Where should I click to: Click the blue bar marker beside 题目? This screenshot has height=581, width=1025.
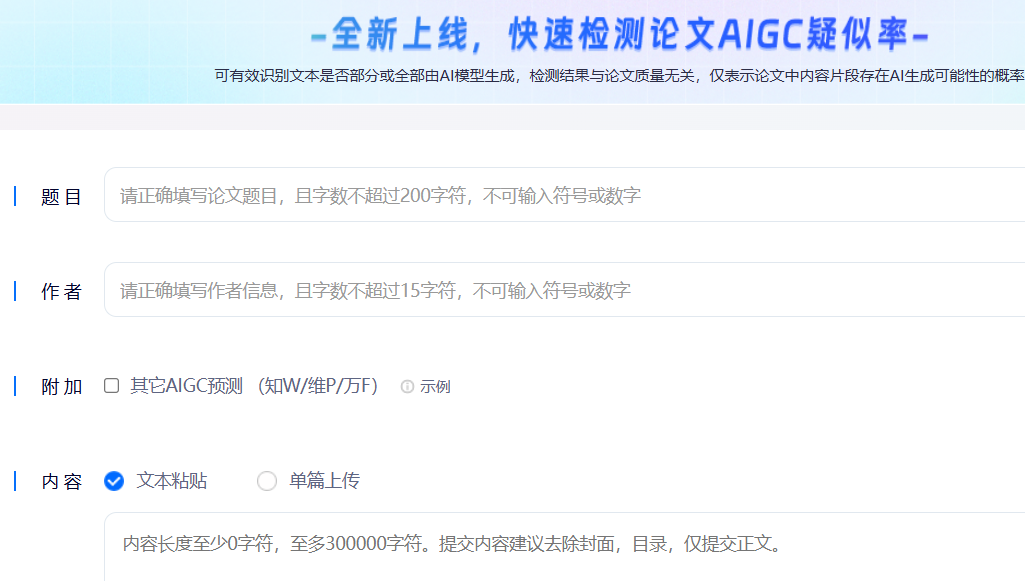coord(15,196)
